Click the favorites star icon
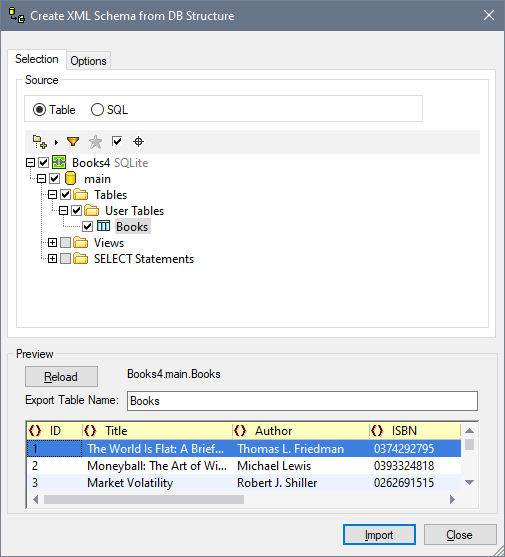This screenshot has width=505, height=557. [x=95, y=142]
